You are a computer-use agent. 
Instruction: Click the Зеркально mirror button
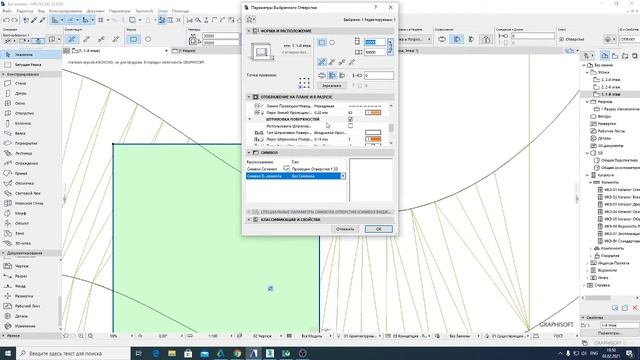tap(332, 86)
